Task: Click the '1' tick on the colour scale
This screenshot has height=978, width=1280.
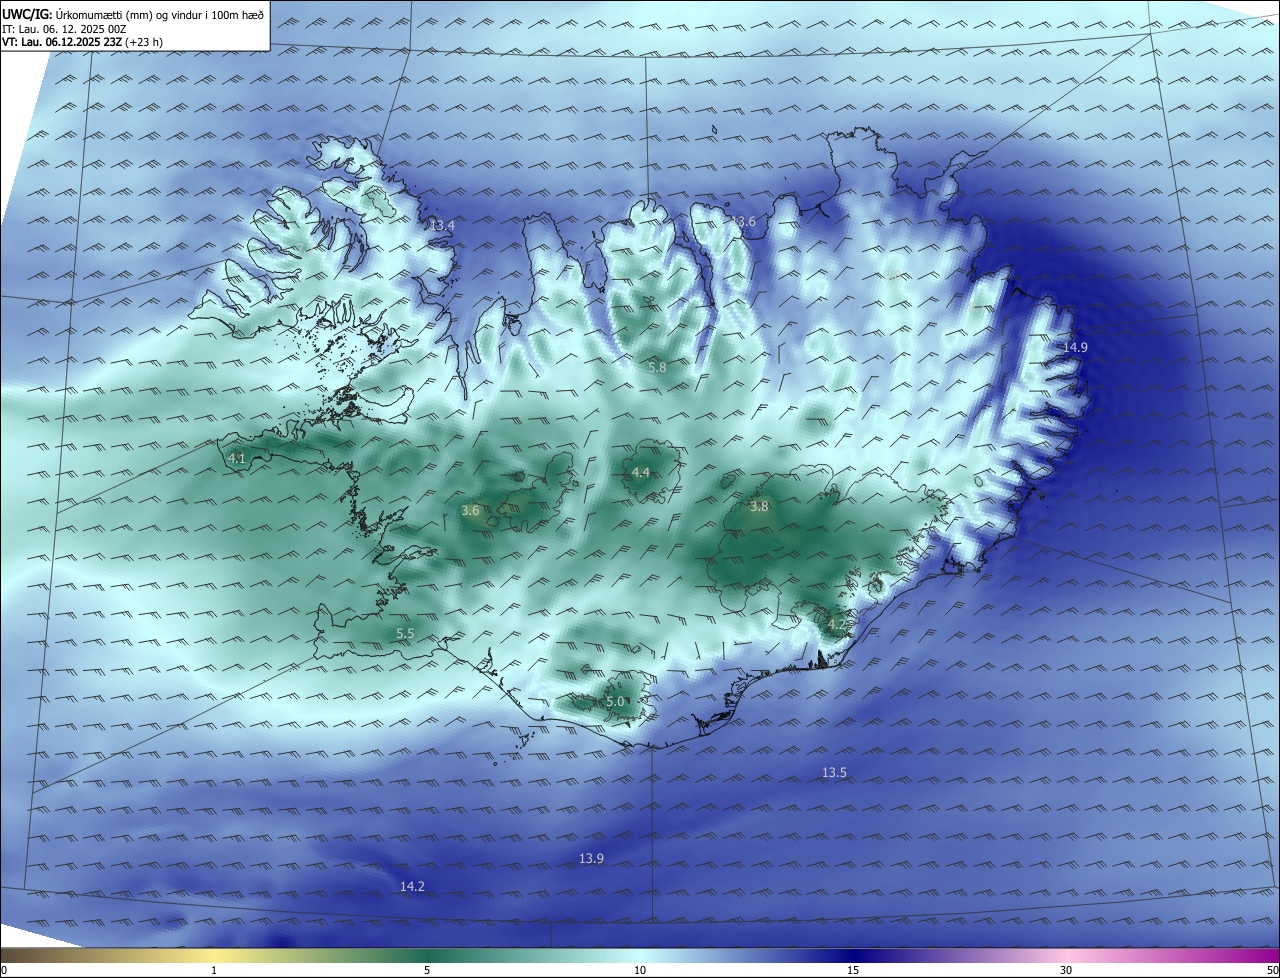Action: pos(214,970)
